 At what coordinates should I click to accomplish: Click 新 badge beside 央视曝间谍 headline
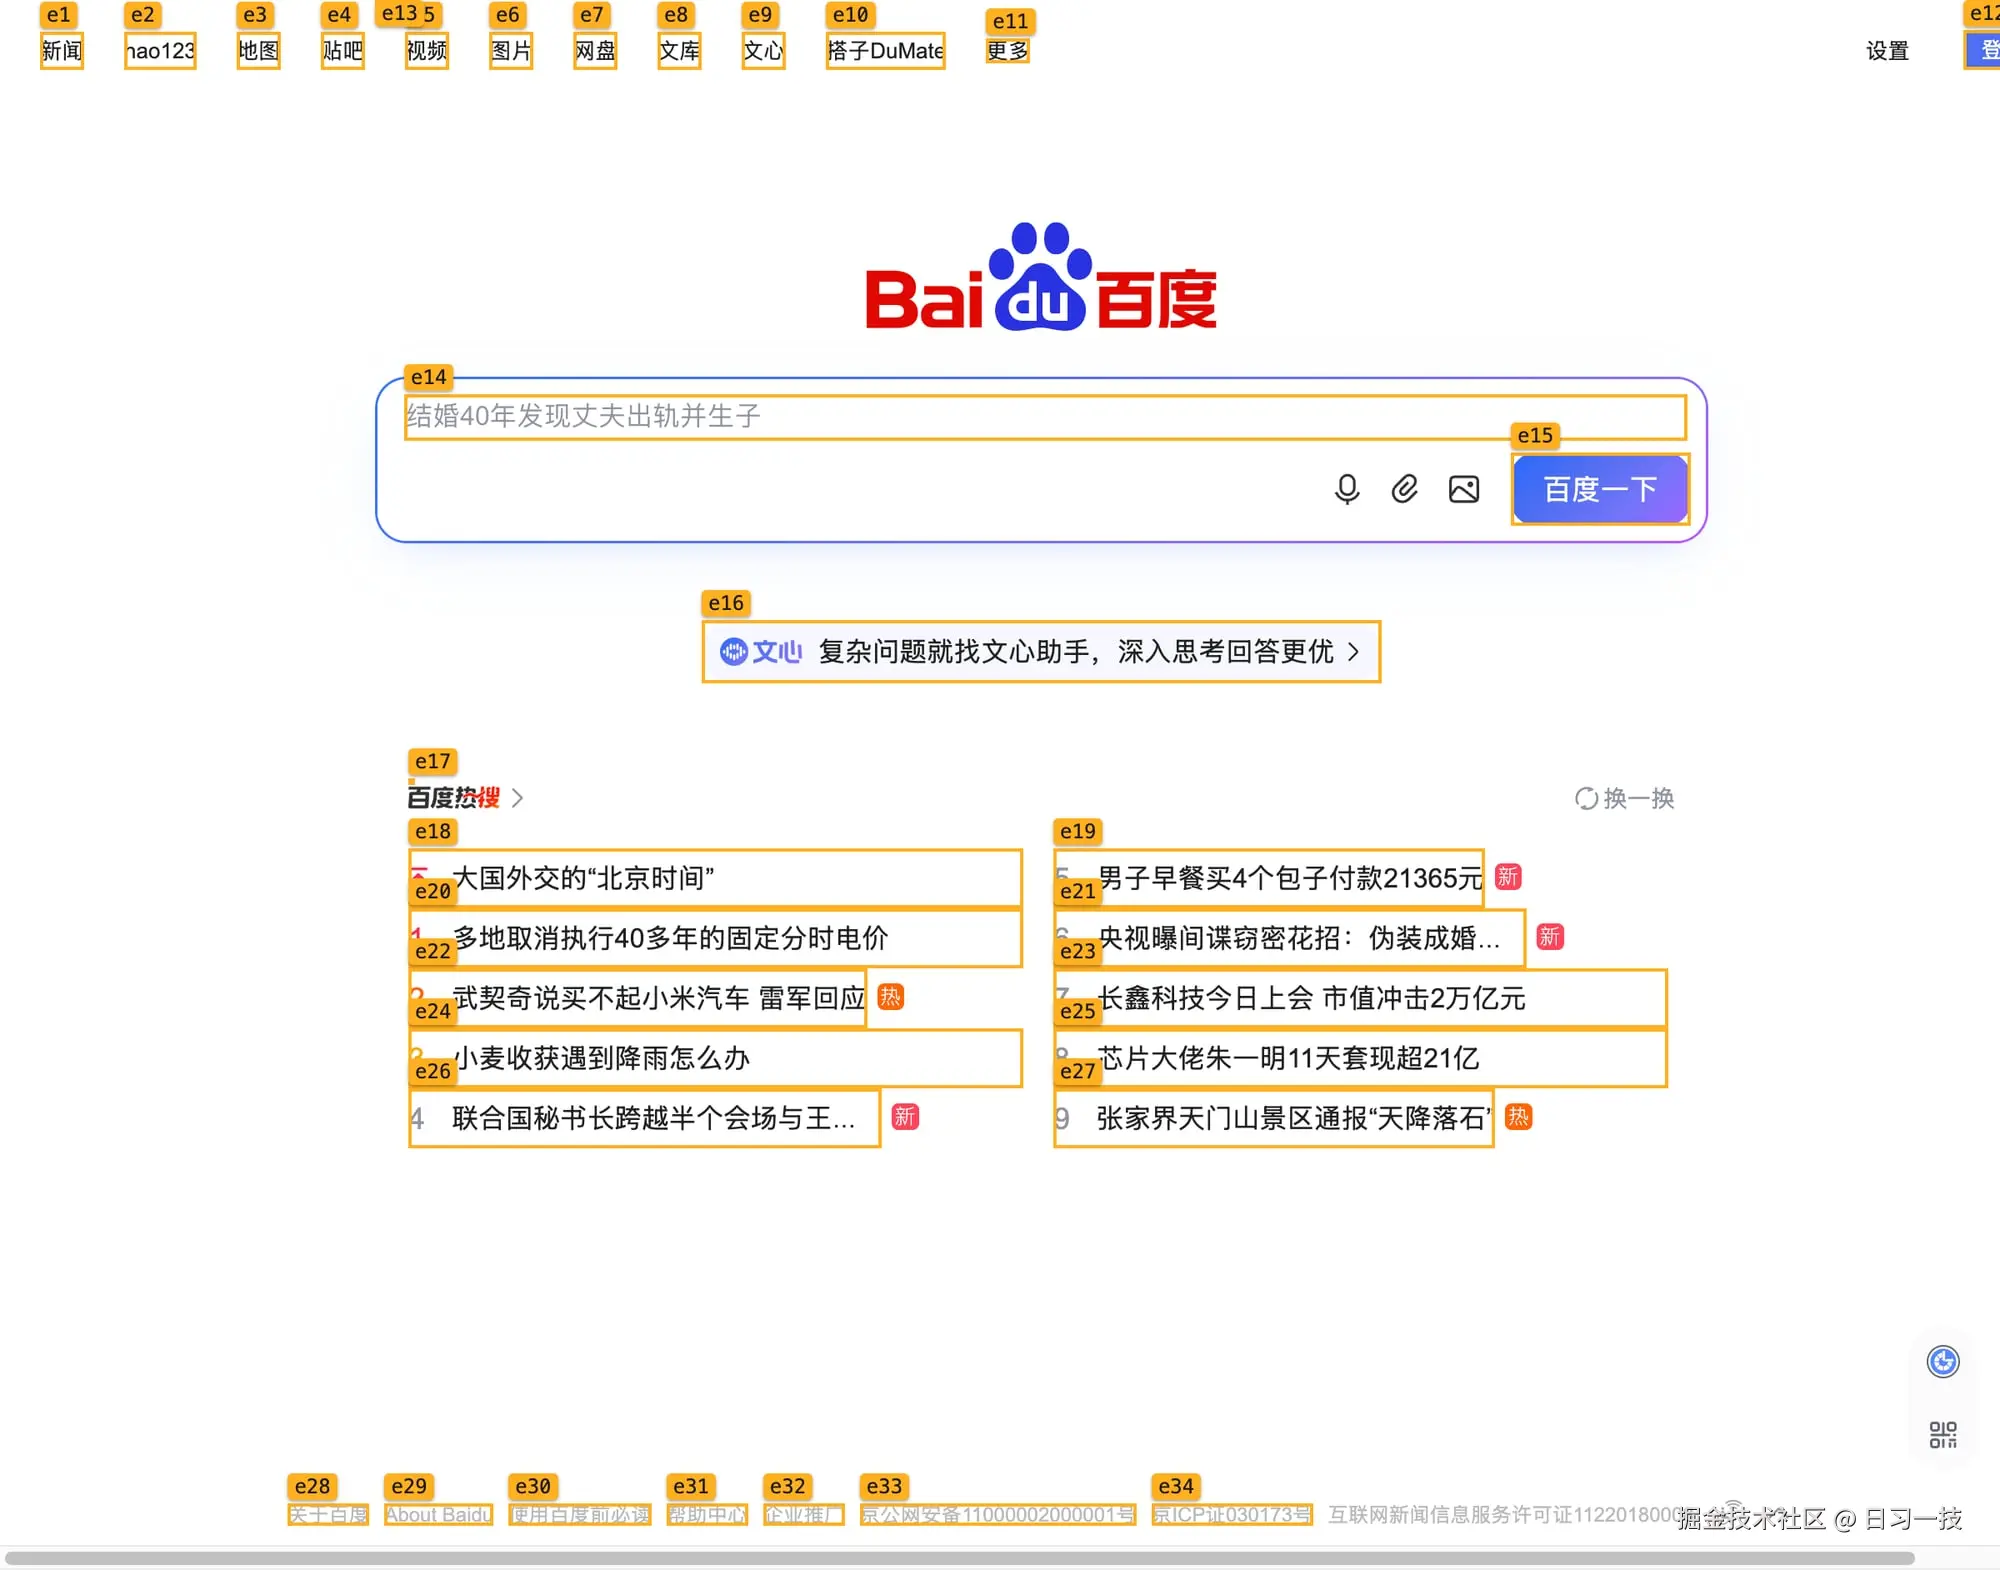pos(1550,937)
